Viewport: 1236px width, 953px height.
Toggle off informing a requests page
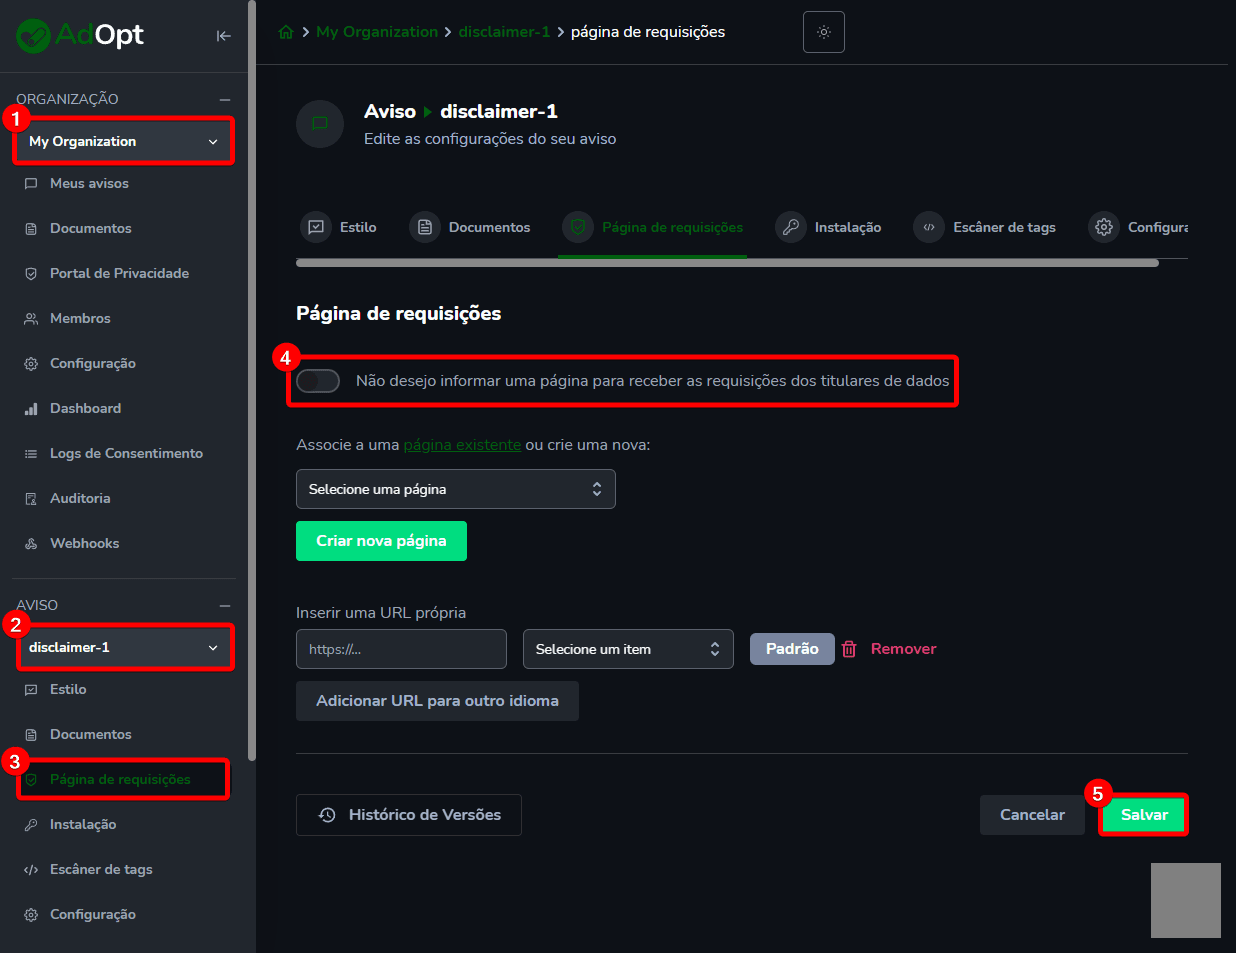(x=318, y=381)
